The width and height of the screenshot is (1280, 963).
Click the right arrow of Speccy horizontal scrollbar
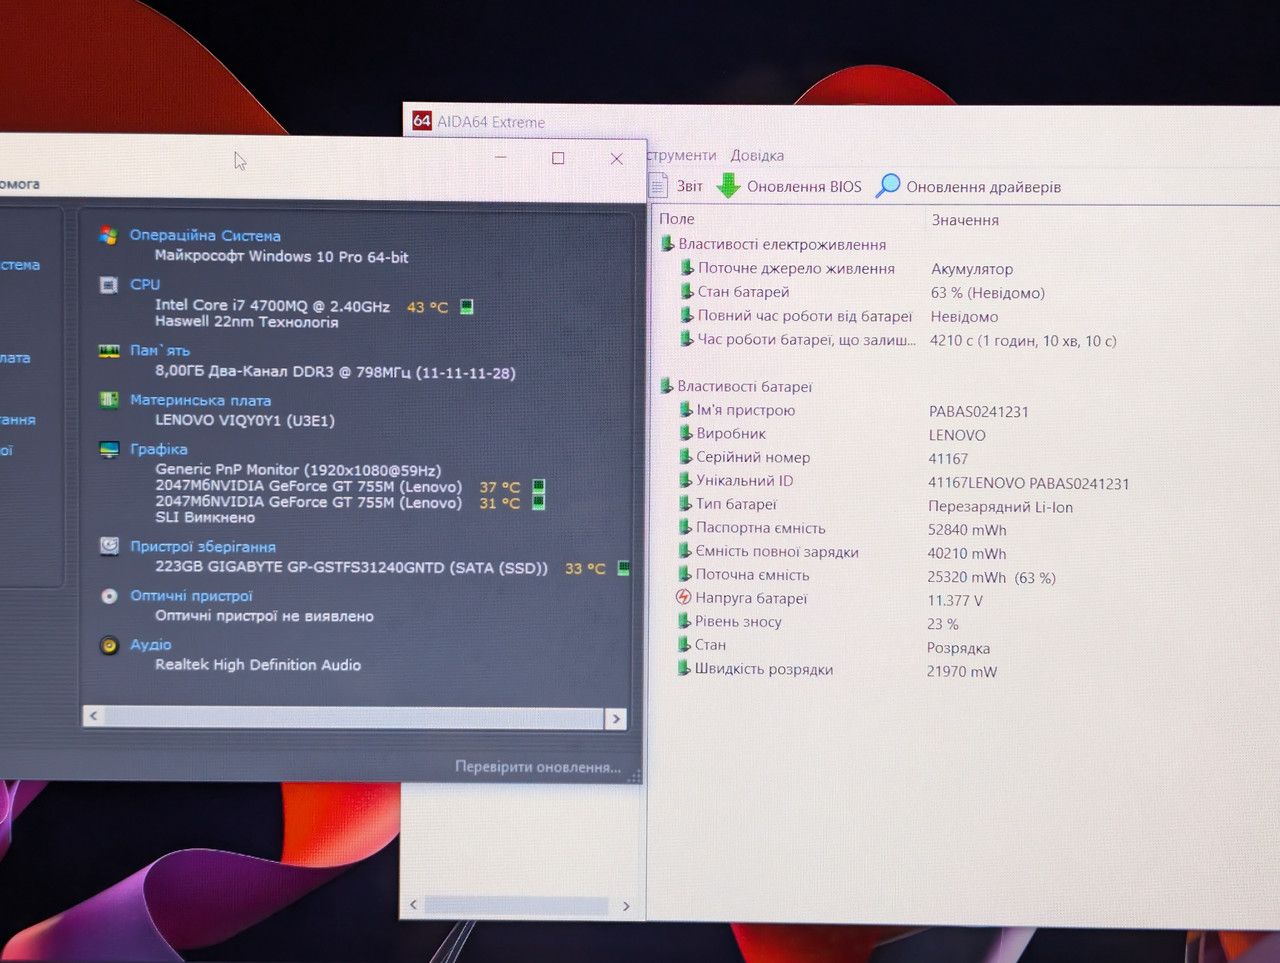point(616,718)
